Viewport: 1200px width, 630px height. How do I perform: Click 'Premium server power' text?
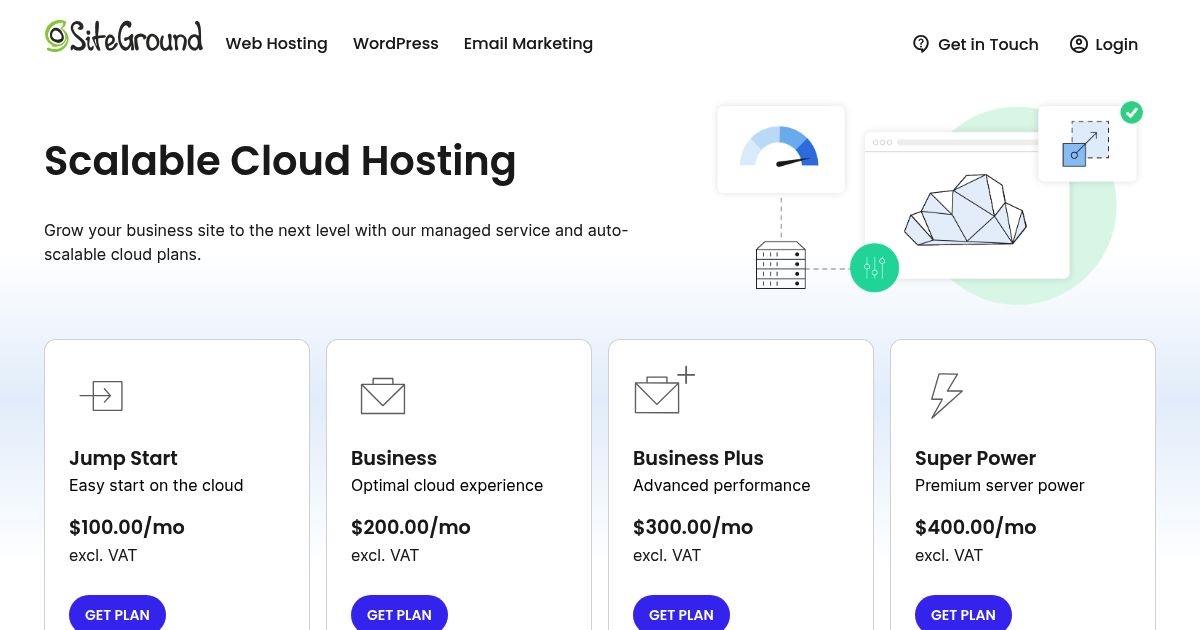(x=1000, y=486)
